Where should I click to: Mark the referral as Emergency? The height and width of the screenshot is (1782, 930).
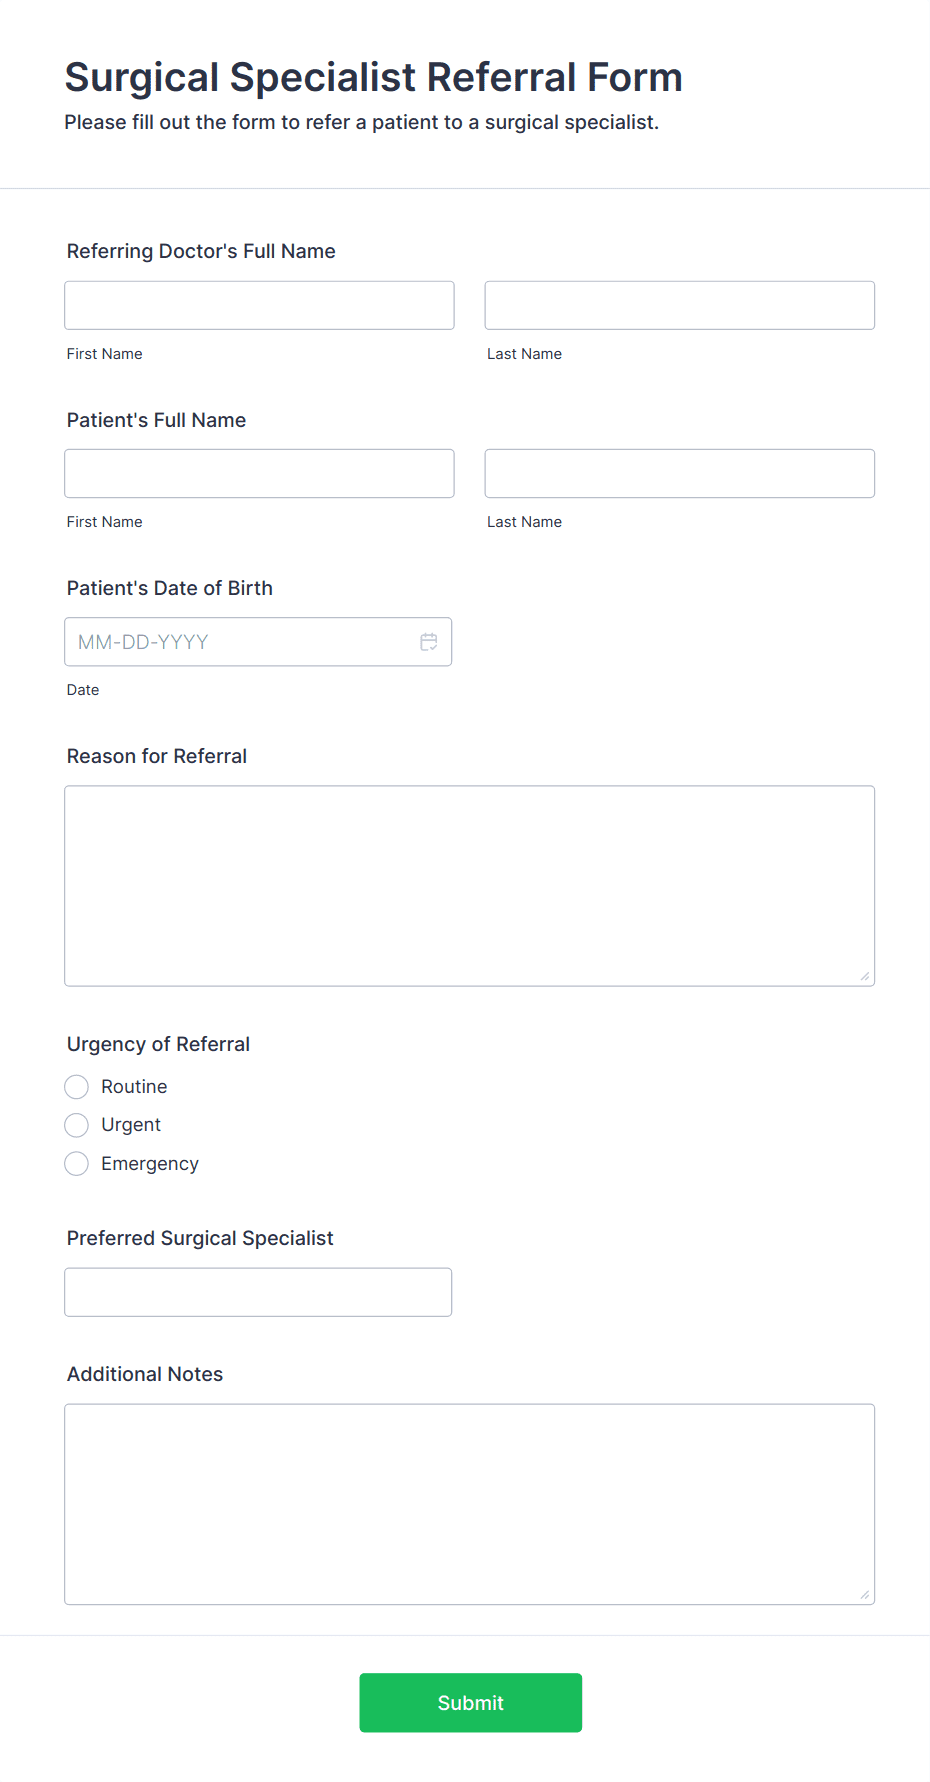[77, 1164]
